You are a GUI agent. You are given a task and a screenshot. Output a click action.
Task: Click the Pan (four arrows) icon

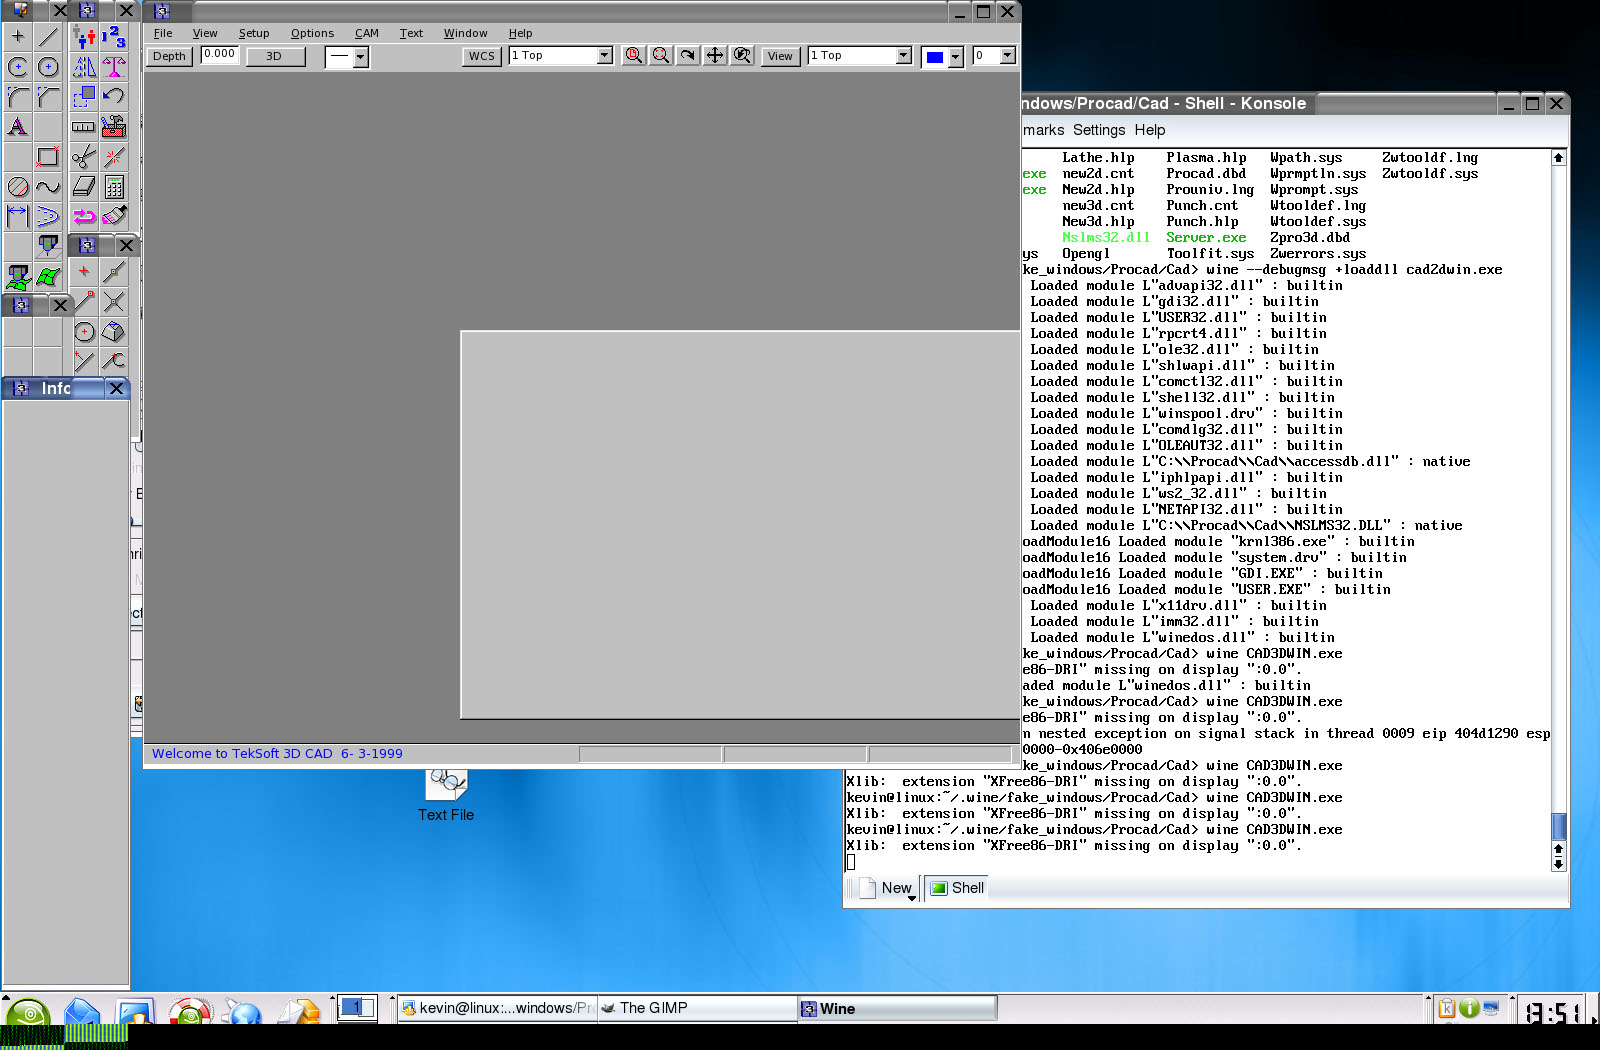(x=715, y=56)
